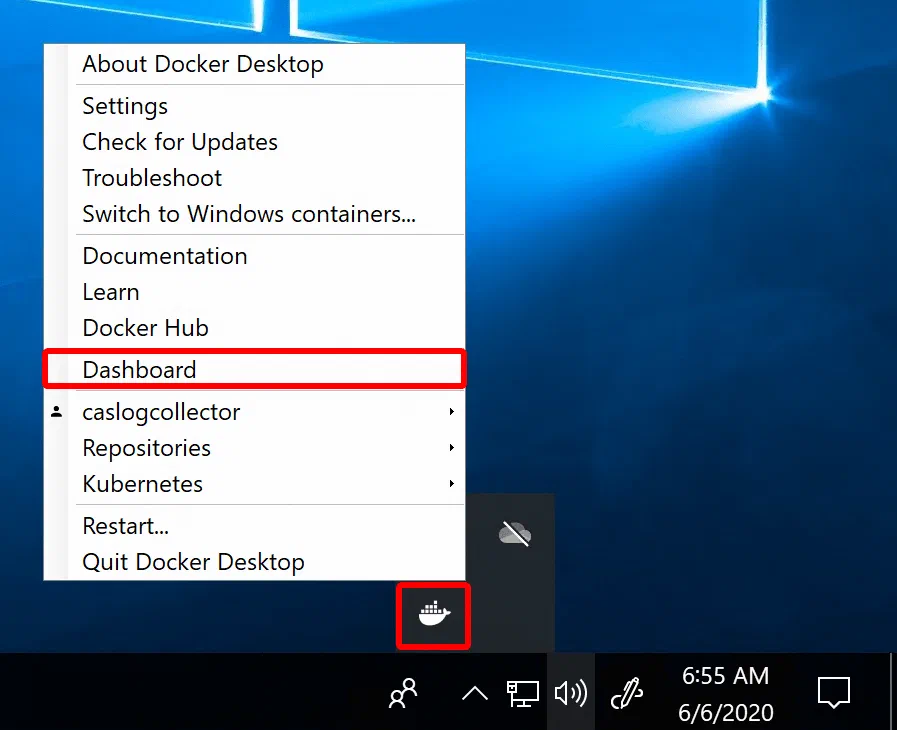The width and height of the screenshot is (897, 730).
Task: Select Check for Updates
Action: click(x=255, y=142)
